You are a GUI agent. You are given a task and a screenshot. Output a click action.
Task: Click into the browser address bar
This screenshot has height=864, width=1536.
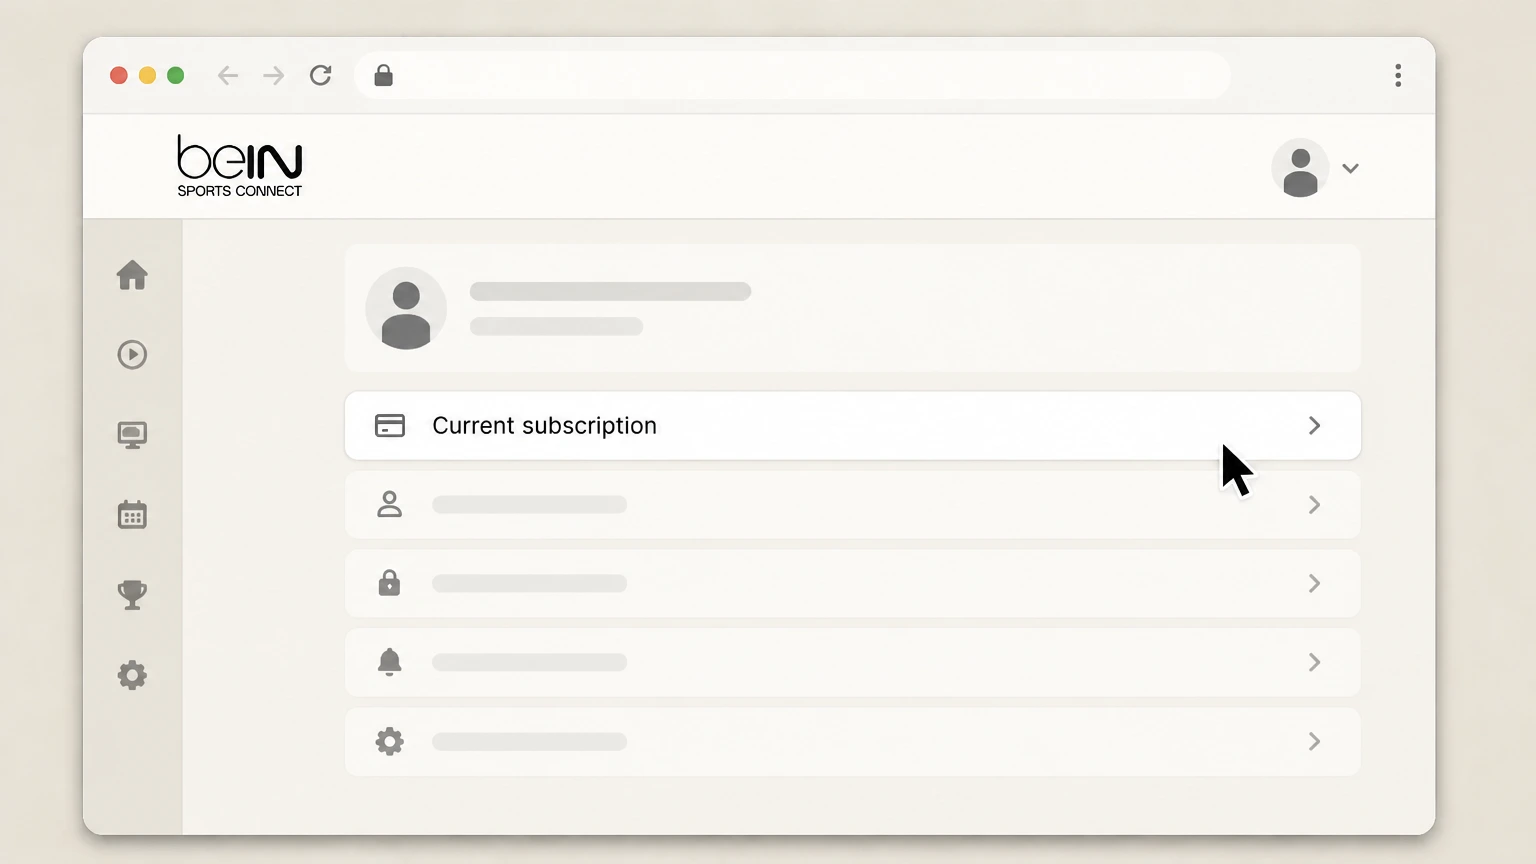[x=792, y=76]
